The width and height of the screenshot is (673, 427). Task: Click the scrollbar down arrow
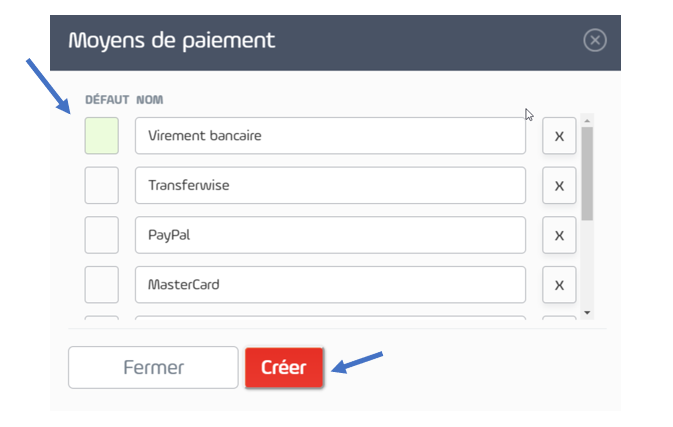point(587,313)
